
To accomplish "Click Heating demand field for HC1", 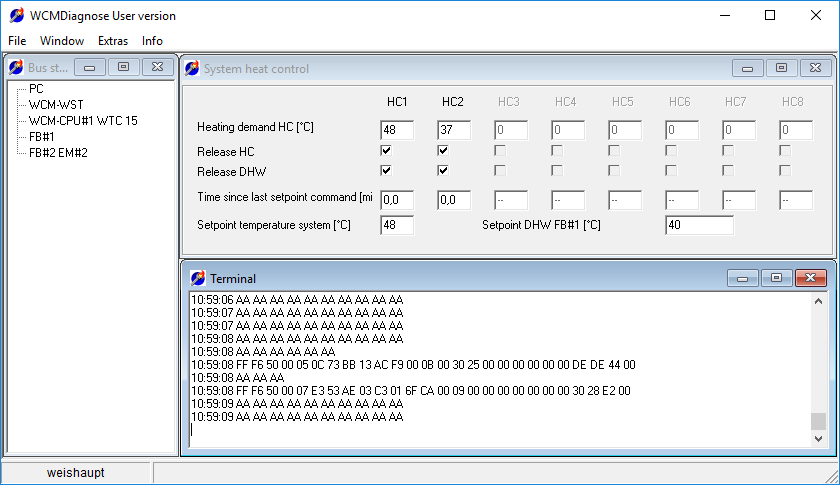I will pyautogui.click(x=397, y=130).
